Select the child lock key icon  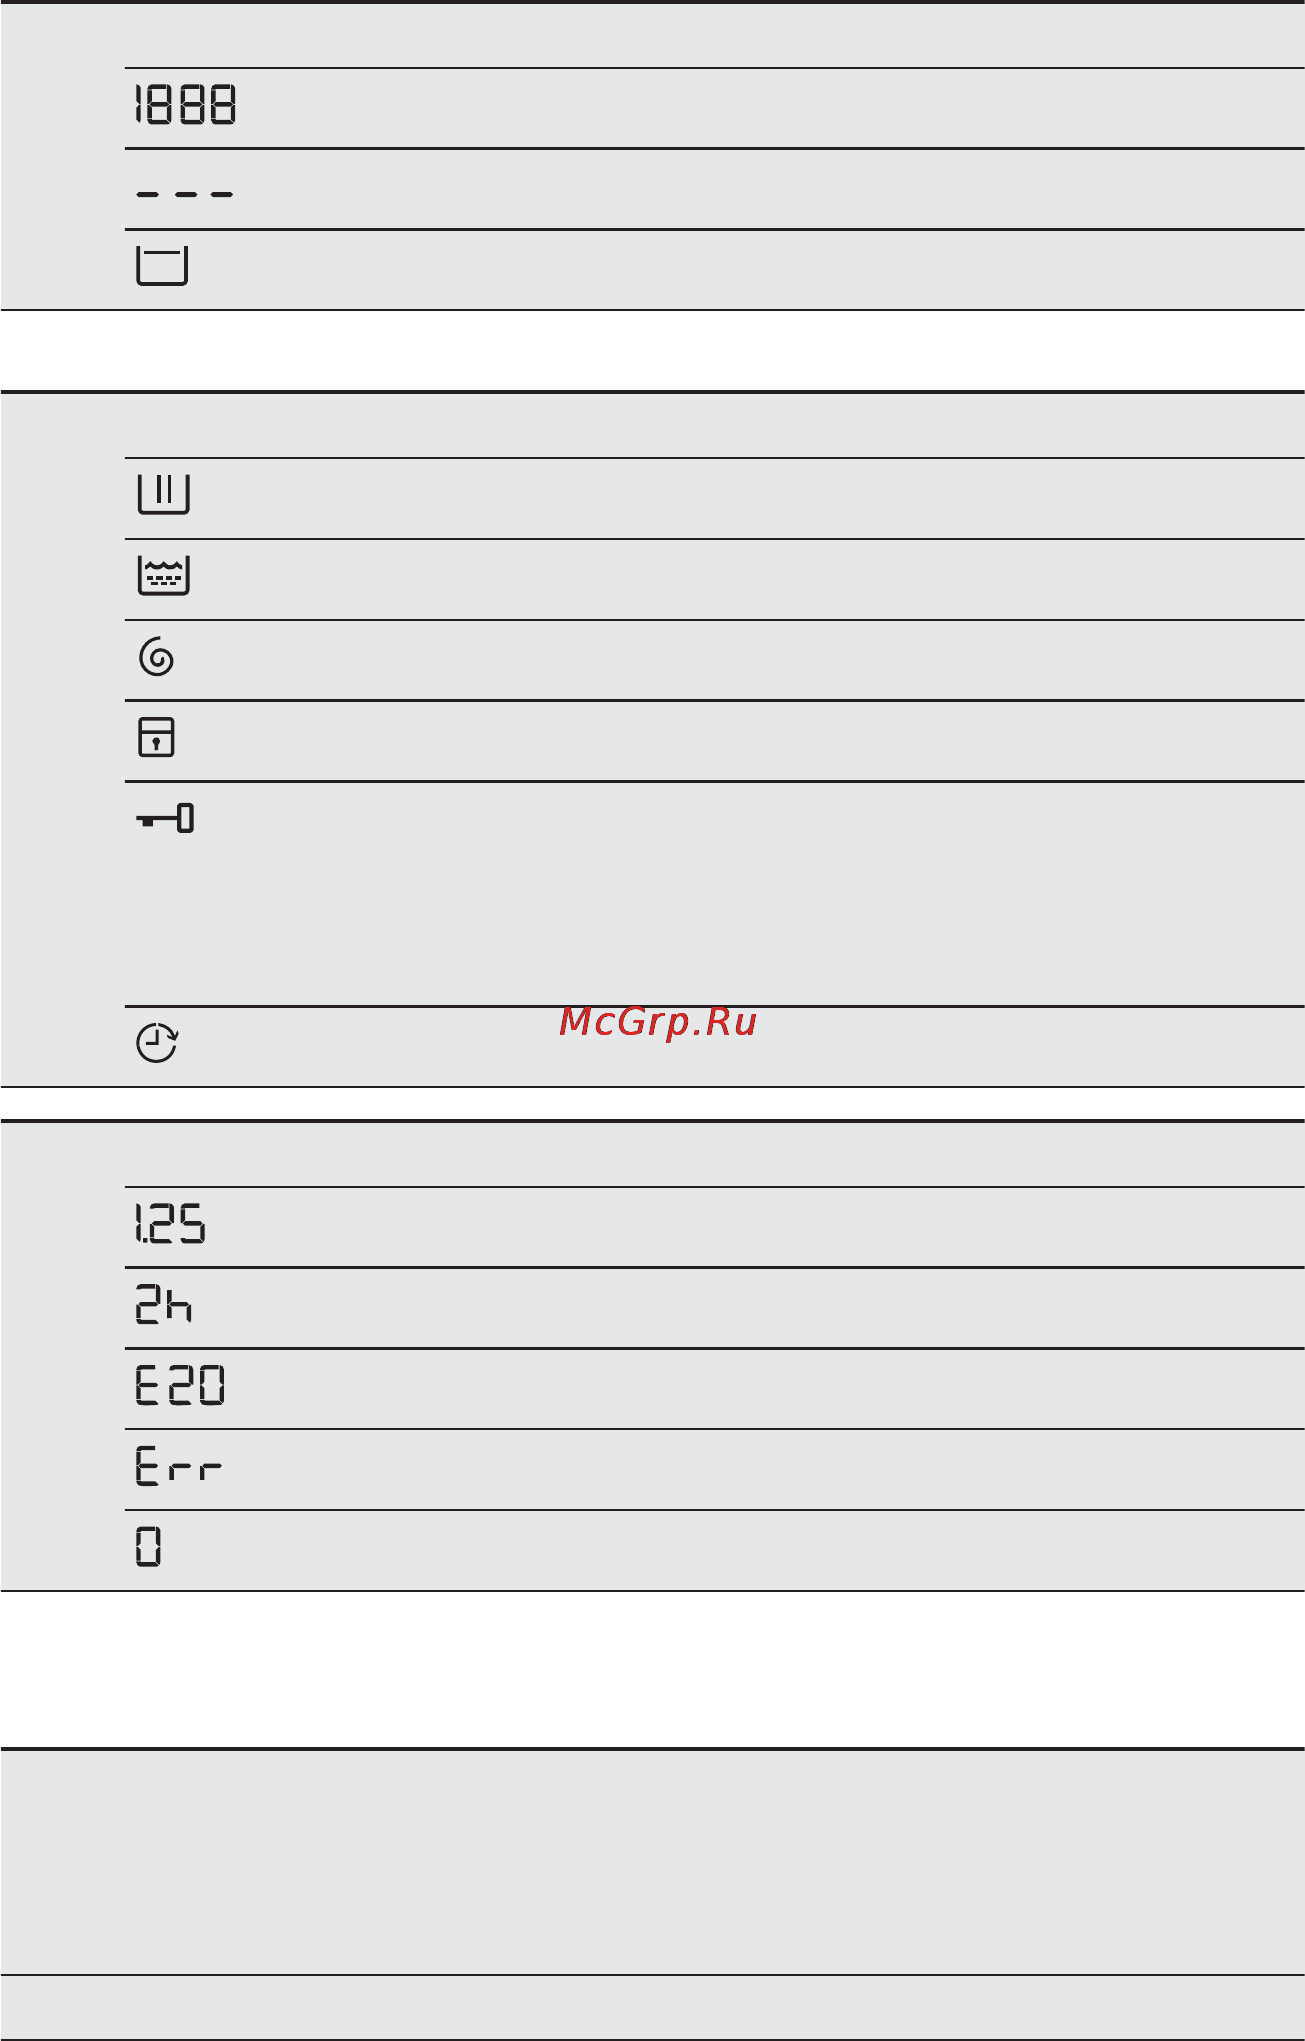point(165,819)
